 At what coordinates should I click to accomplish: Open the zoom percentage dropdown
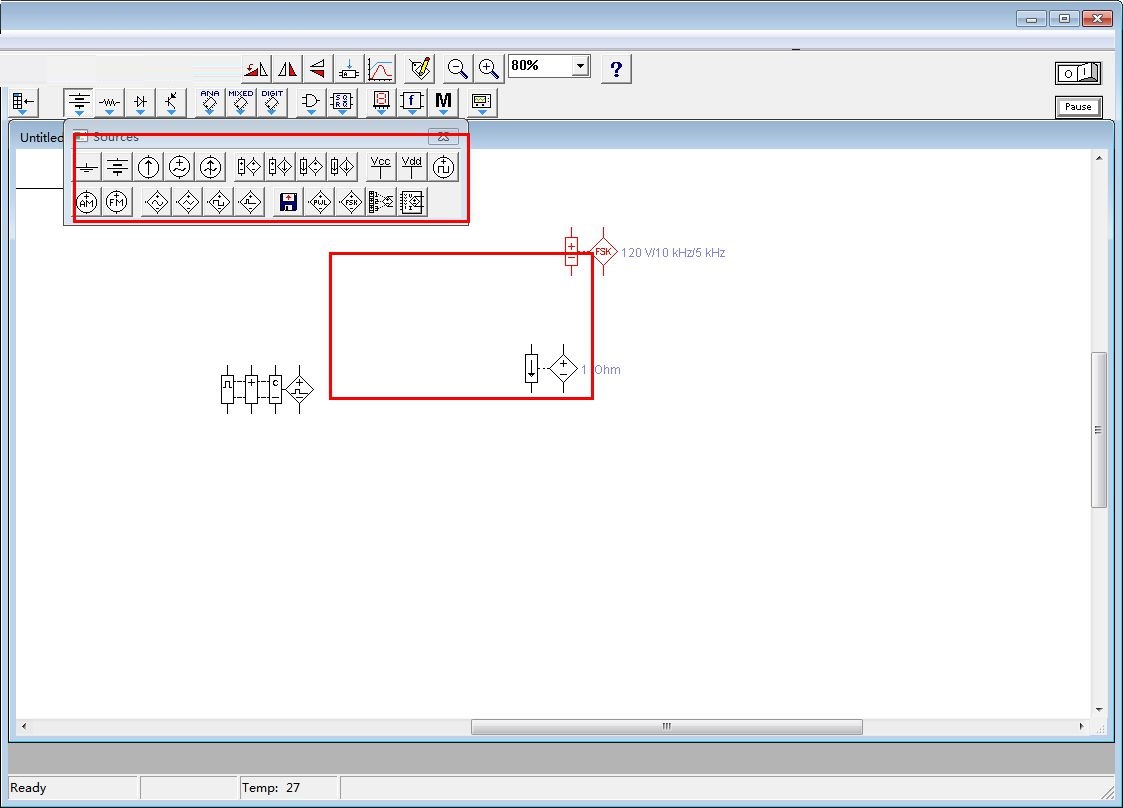(x=580, y=66)
